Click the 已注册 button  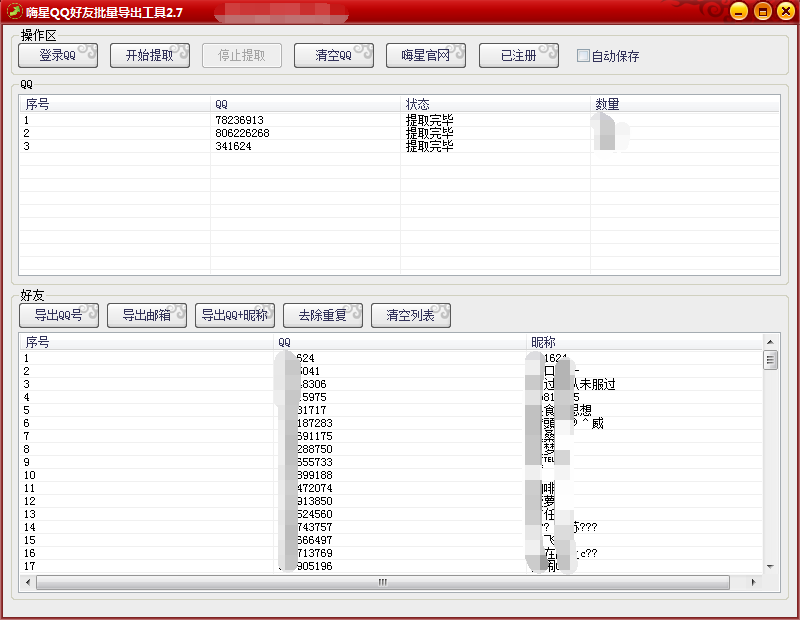518,55
